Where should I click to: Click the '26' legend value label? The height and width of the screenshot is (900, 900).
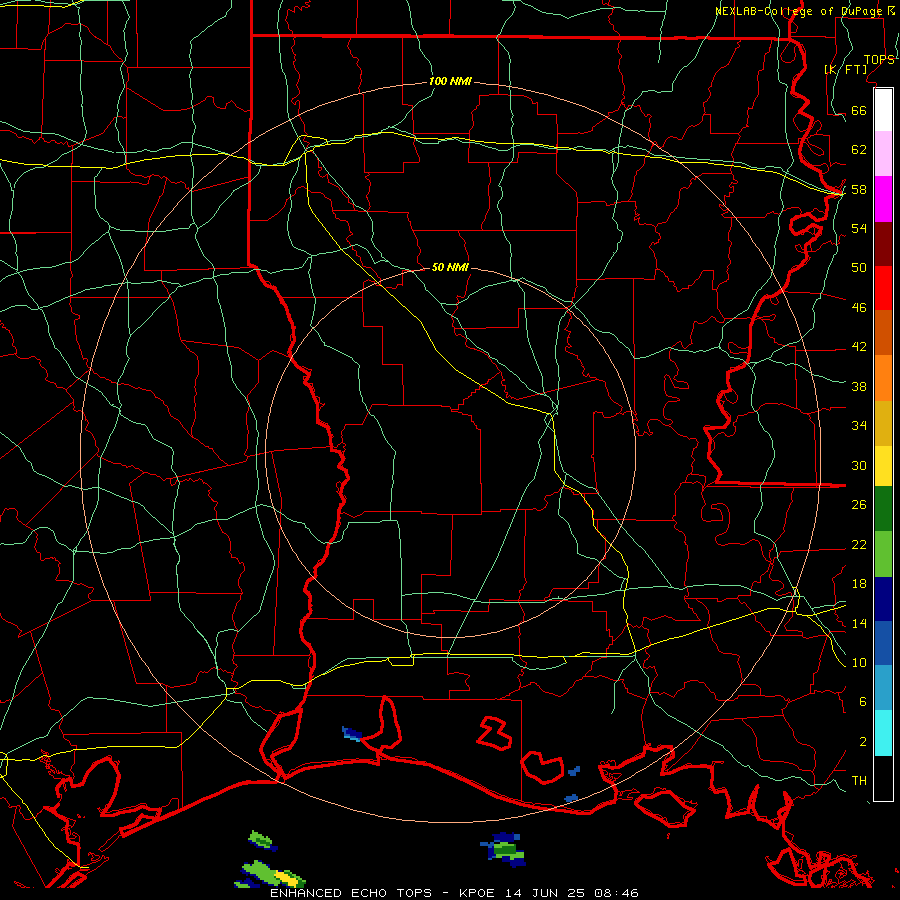859,505
